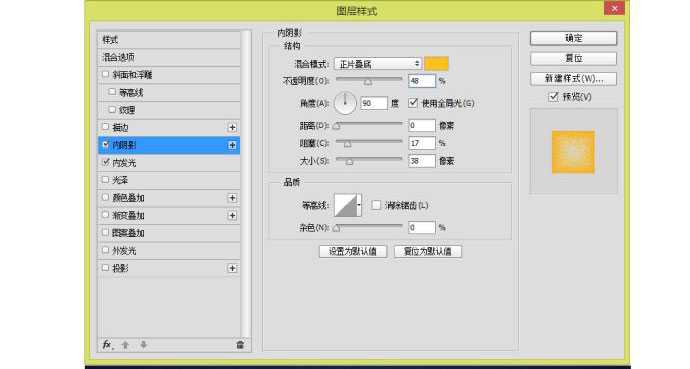
Task: Delete effect trash icon
Action: pyautogui.click(x=240, y=345)
